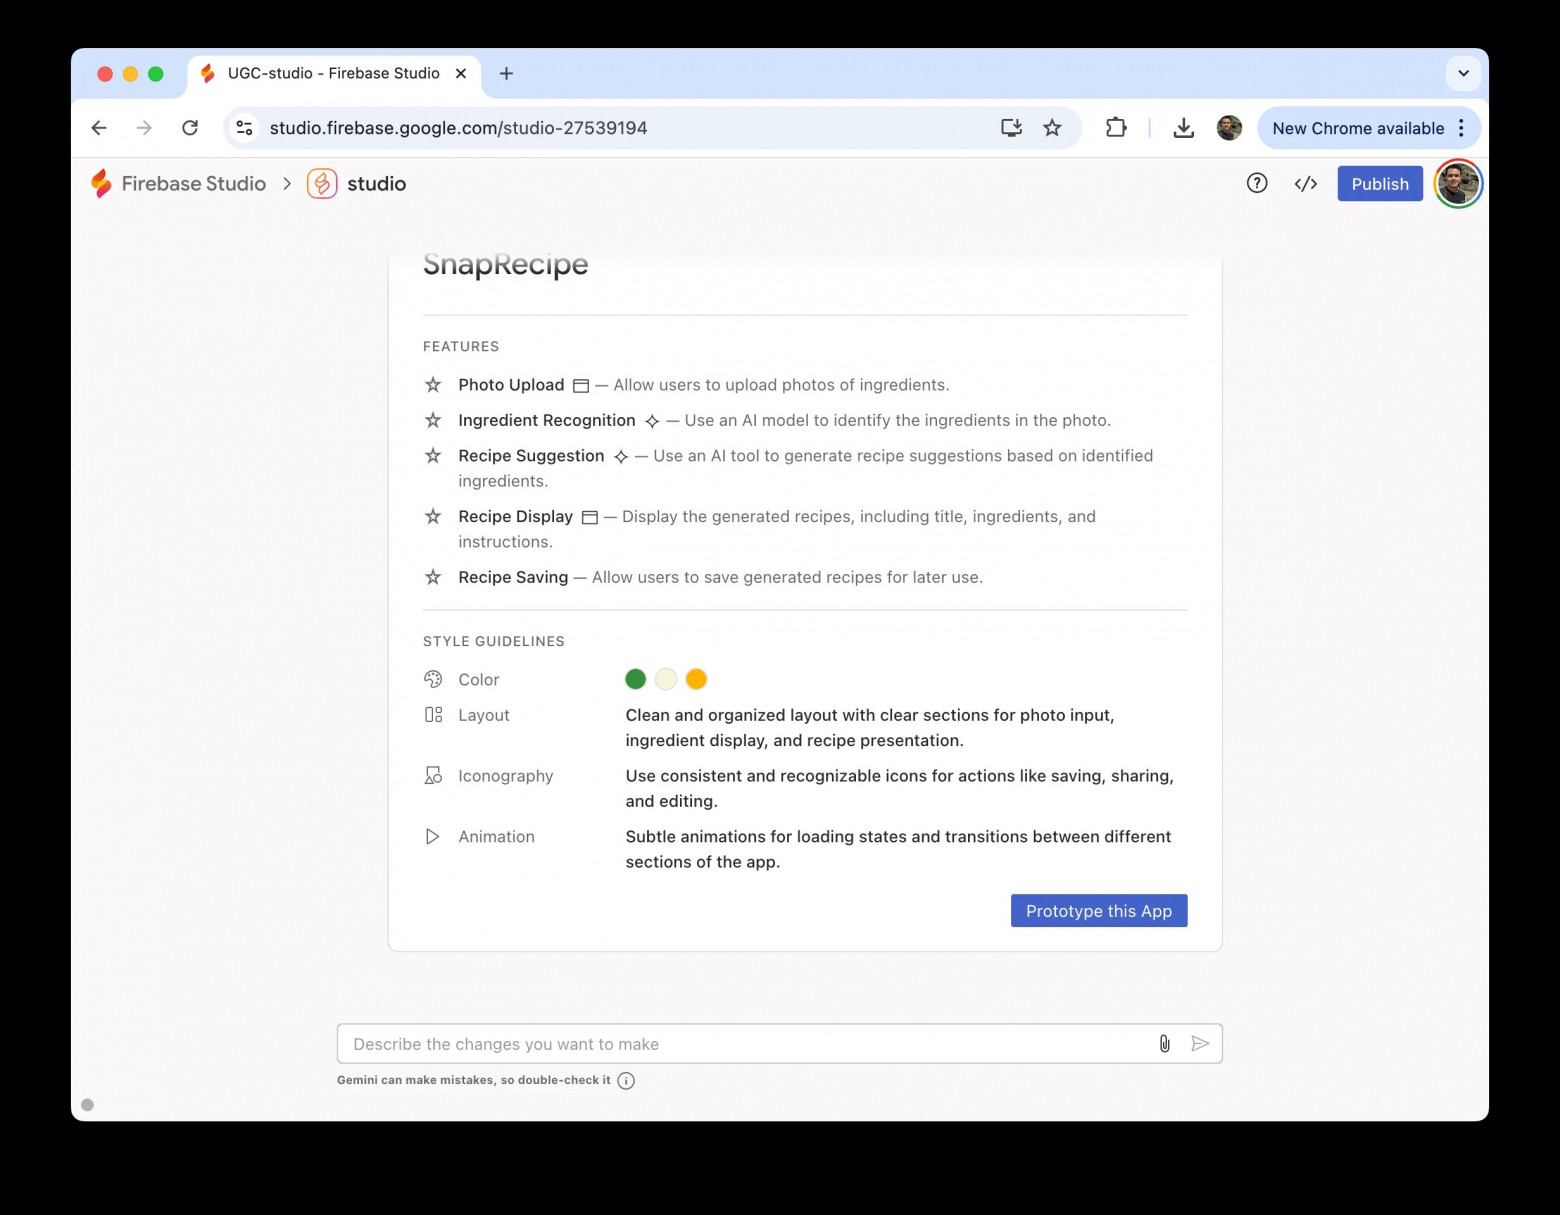
Task: Click the send prompt arrow icon
Action: [1200, 1043]
